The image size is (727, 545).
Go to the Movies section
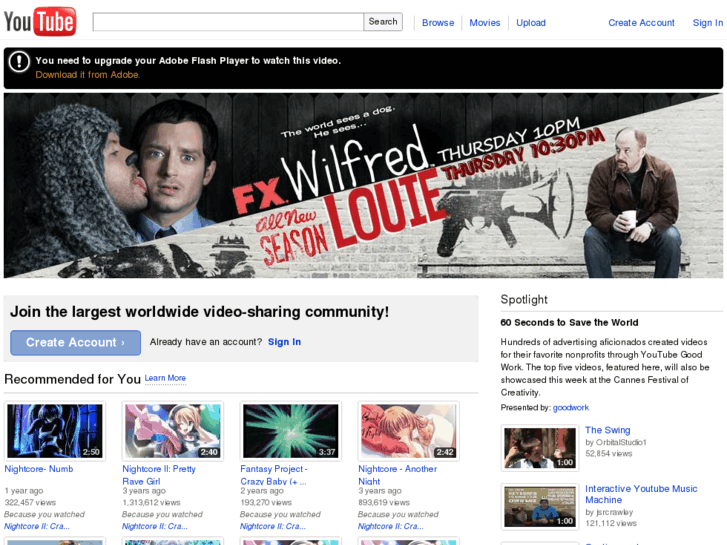485,23
